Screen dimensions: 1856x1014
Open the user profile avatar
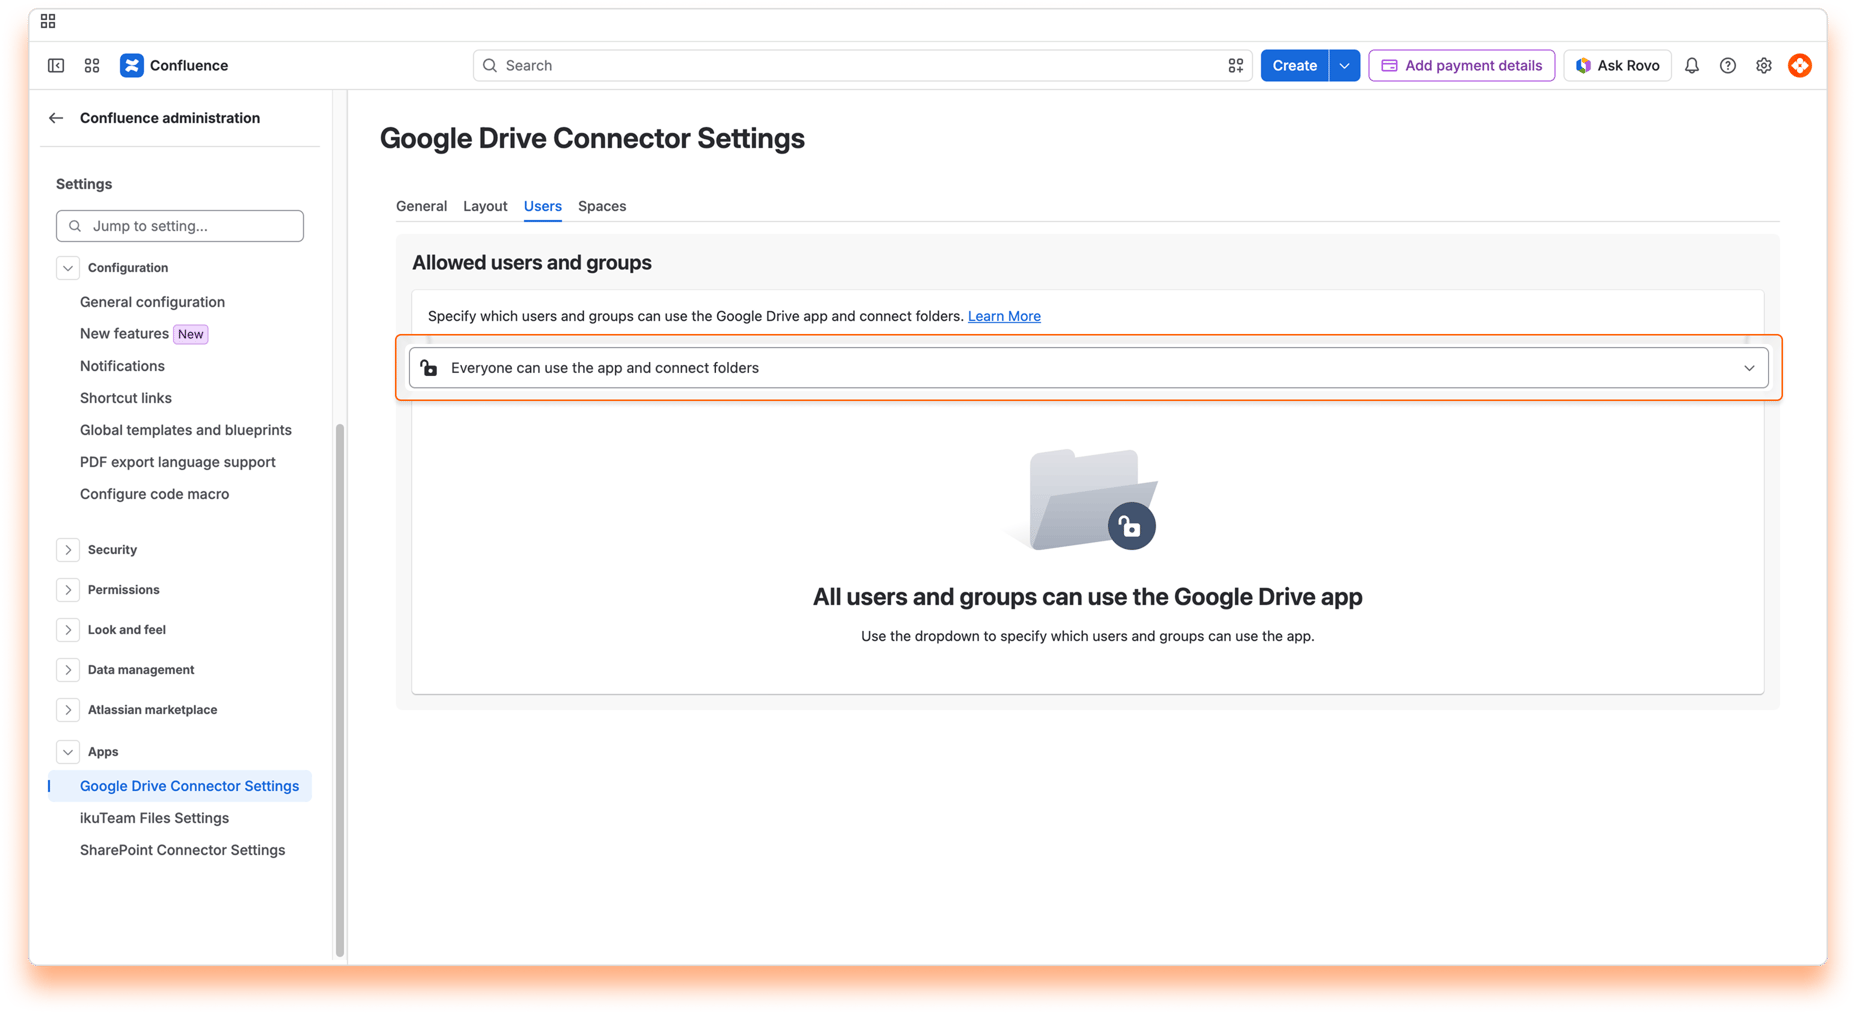click(x=1800, y=66)
